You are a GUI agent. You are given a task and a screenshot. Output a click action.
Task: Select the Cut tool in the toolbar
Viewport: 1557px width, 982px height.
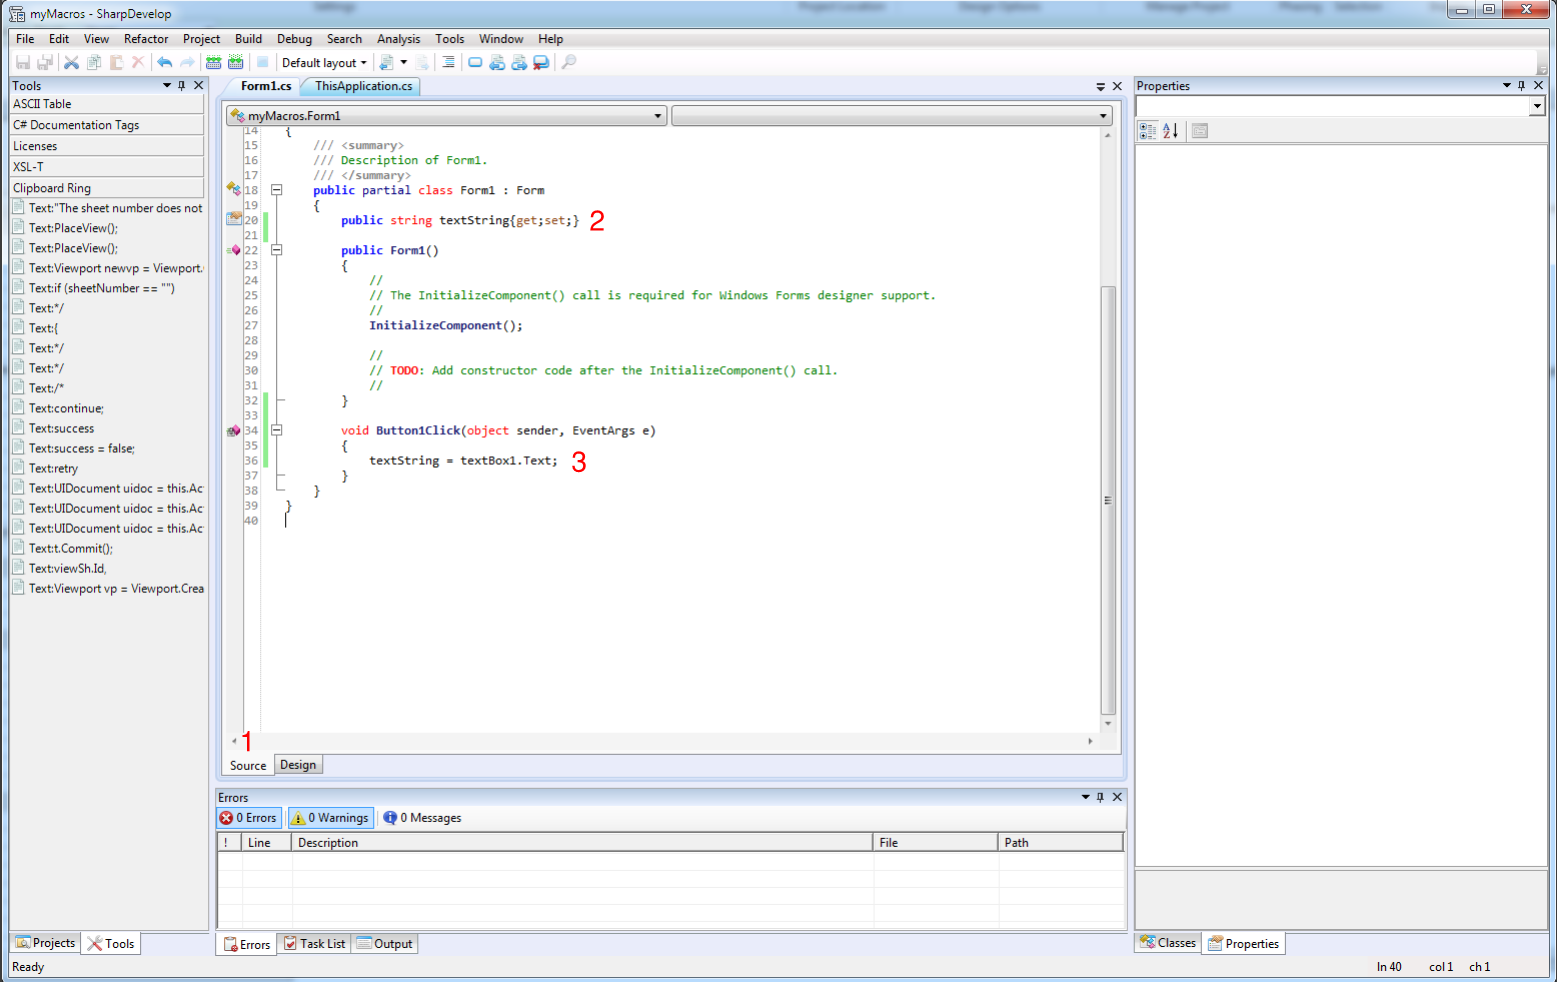pyautogui.click(x=71, y=61)
